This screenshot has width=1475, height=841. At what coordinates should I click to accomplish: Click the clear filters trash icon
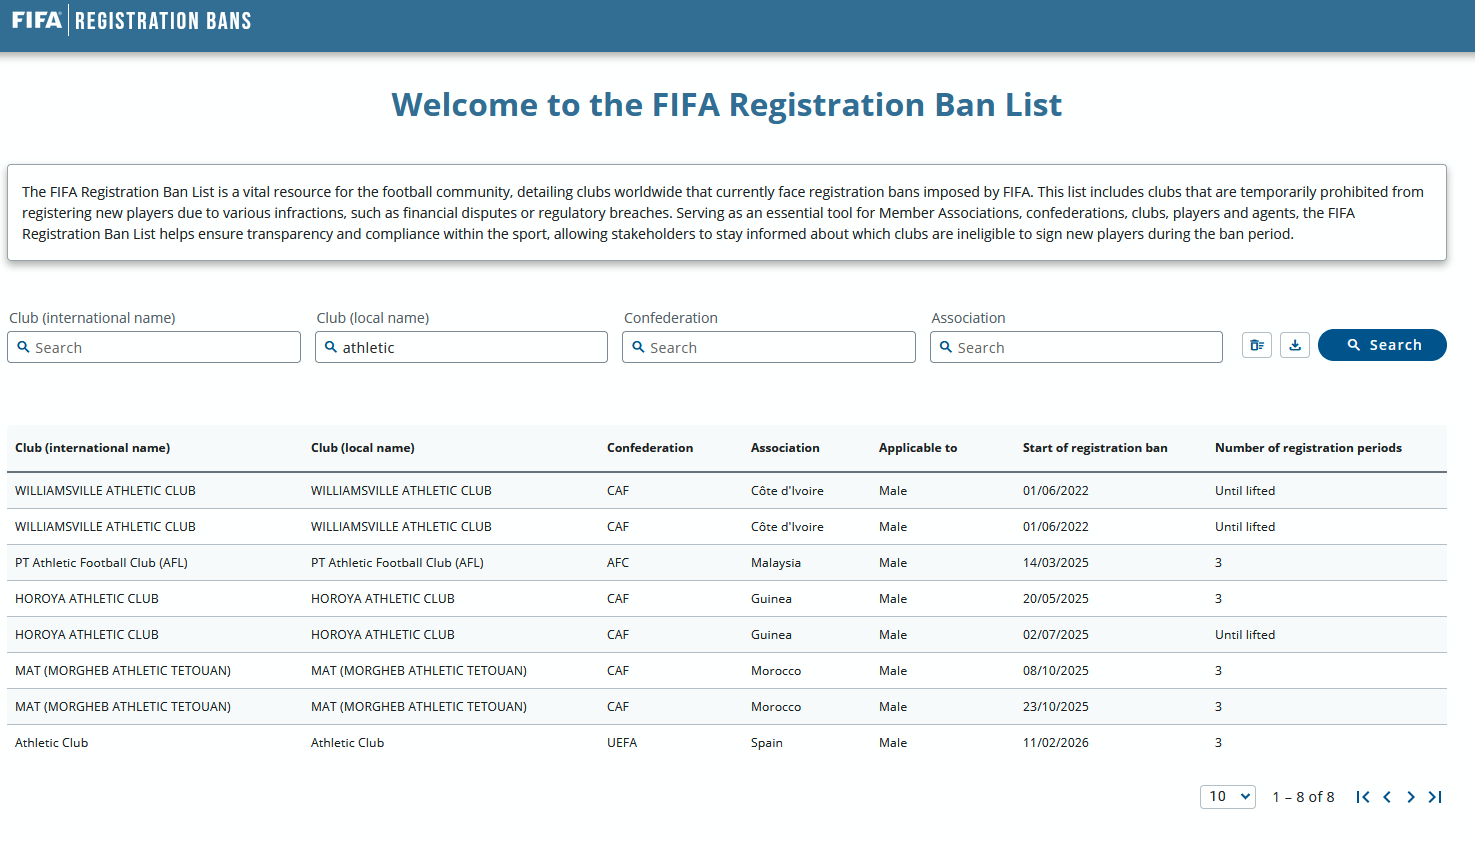pos(1257,345)
